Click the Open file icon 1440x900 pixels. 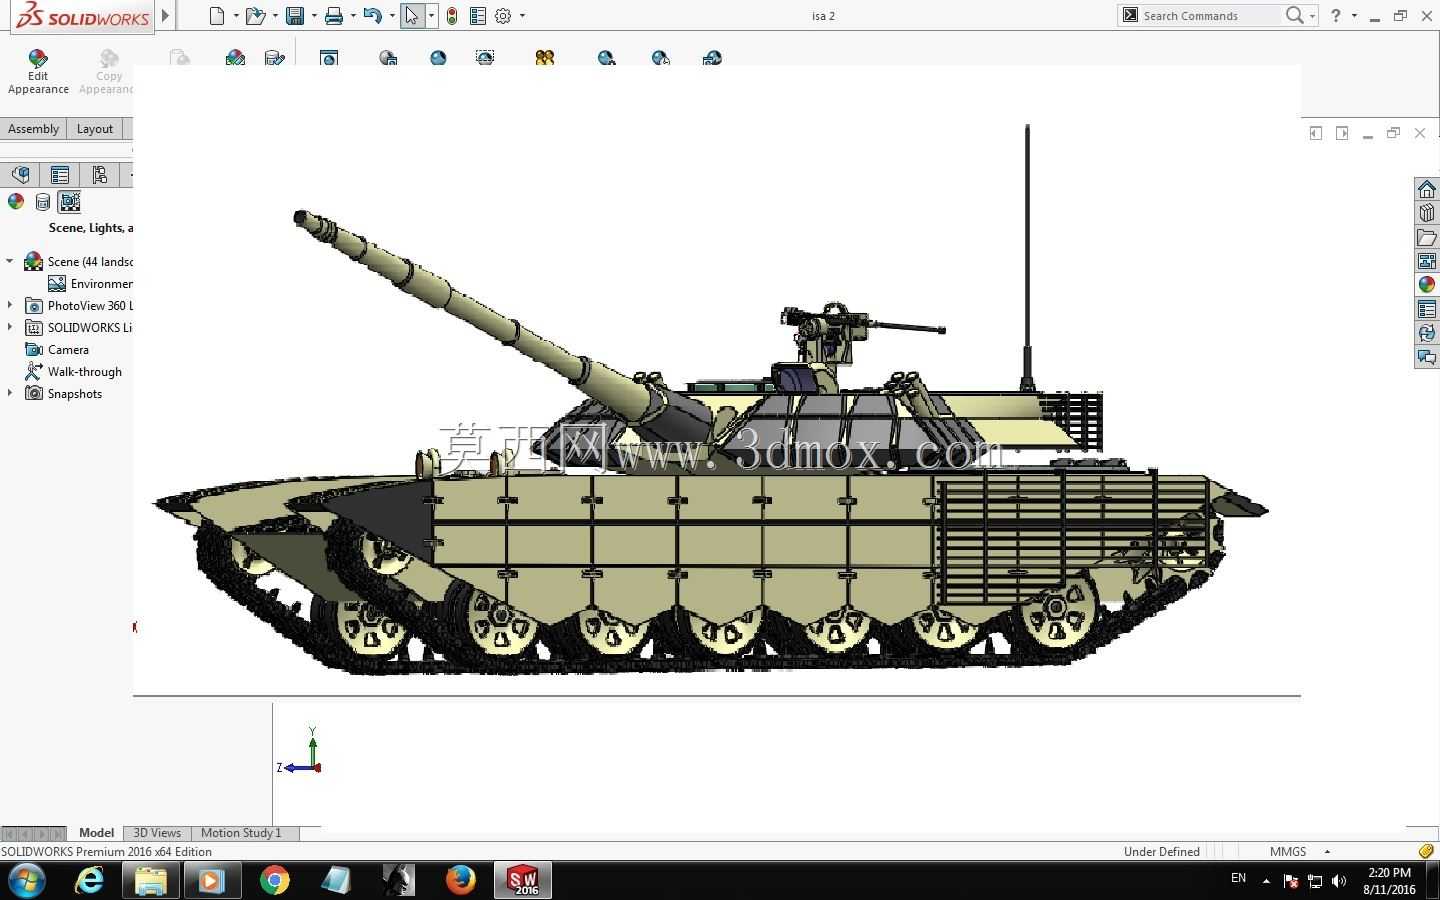click(x=255, y=16)
